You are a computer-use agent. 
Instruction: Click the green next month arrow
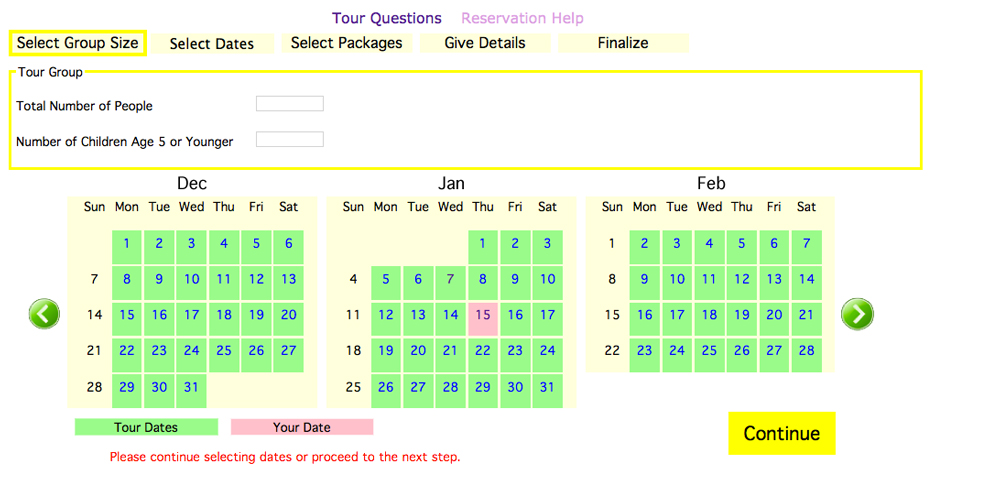pyautogui.click(x=857, y=314)
